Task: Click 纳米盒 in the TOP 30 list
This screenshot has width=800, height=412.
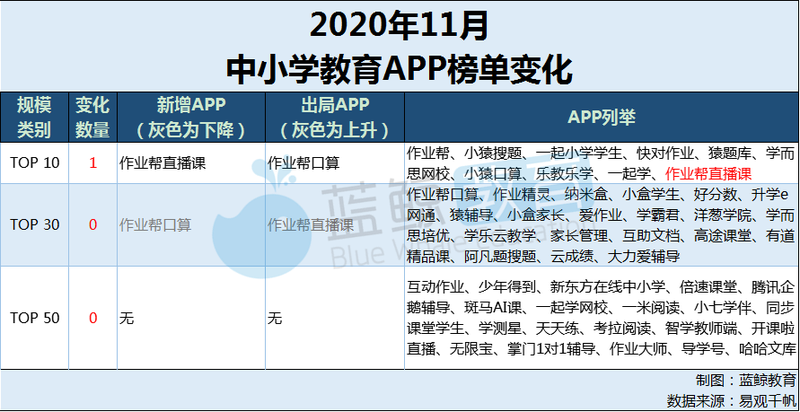Action: 586,194
